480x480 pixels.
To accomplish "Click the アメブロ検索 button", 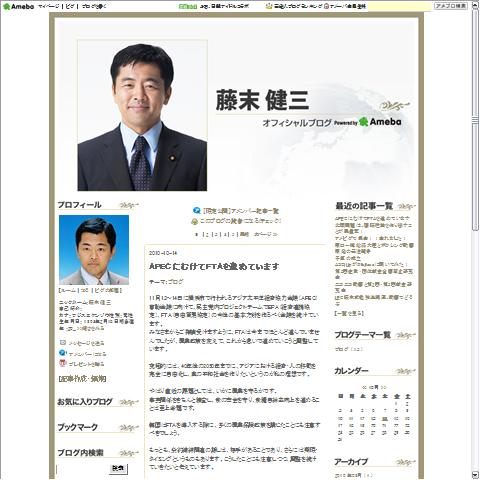I will (451, 6).
